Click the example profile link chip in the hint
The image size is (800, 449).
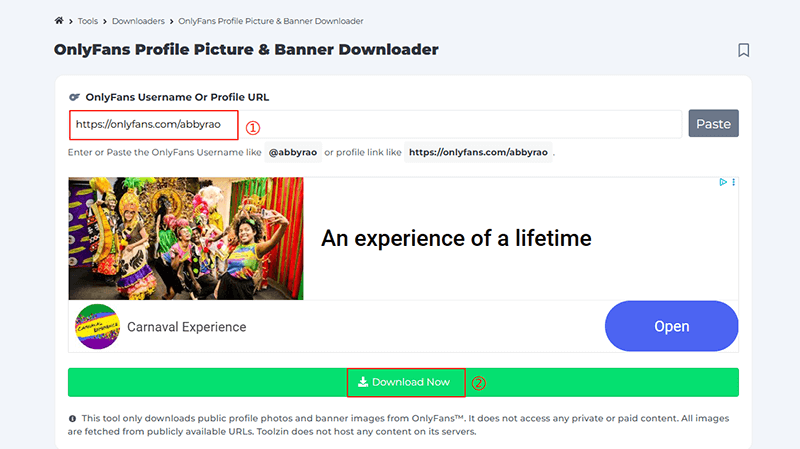479,153
